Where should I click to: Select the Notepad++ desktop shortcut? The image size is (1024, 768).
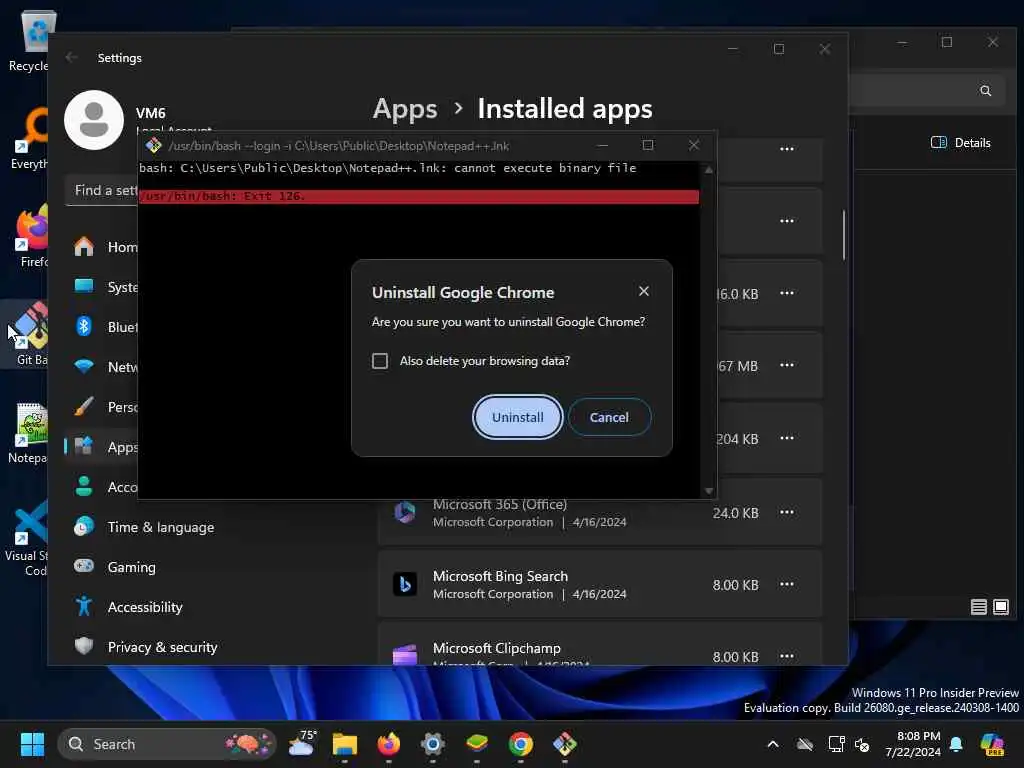pos(29,433)
